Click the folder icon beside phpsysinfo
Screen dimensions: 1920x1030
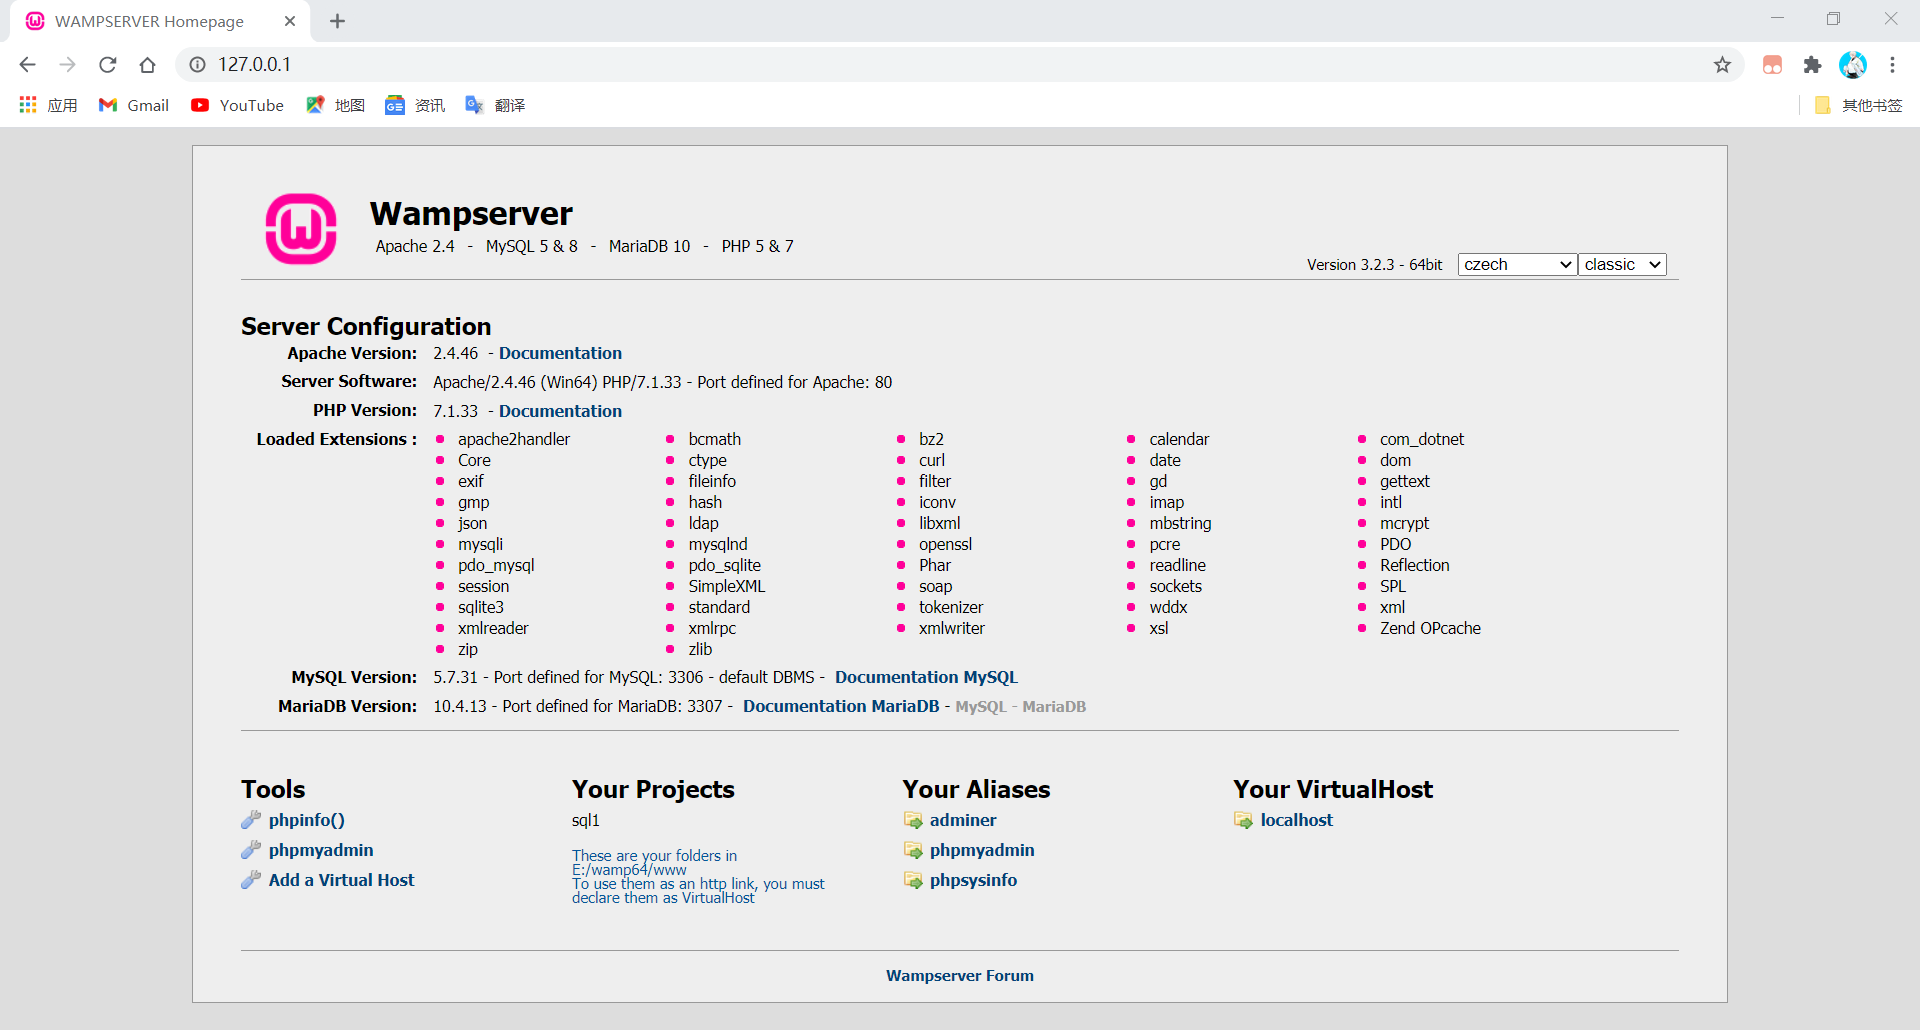tap(913, 880)
